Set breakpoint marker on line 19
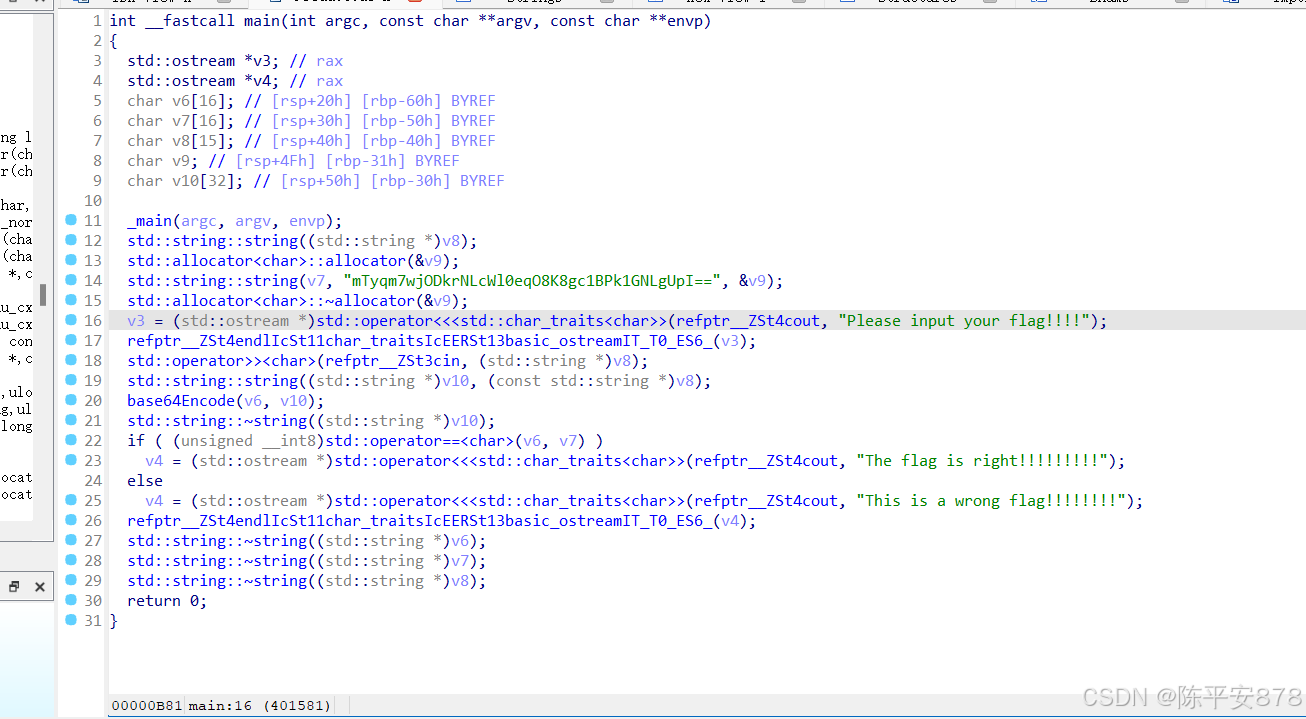This screenshot has width=1306, height=719. point(71,380)
